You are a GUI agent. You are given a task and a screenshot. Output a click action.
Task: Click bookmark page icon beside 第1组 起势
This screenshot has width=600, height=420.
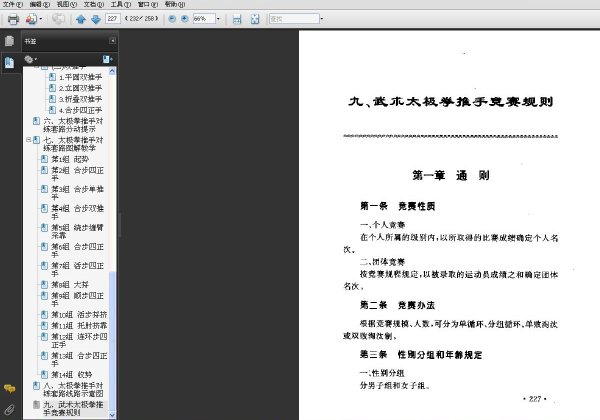pos(44,159)
